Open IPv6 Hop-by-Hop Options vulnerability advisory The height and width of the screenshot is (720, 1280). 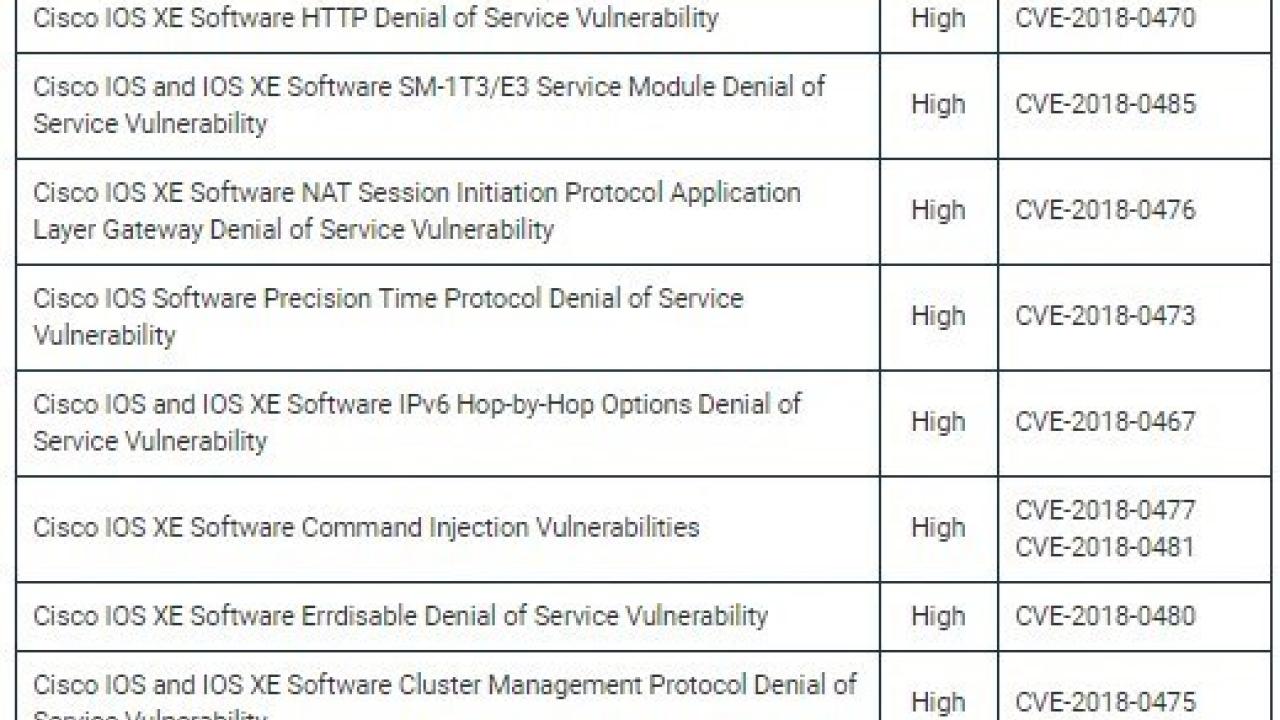pos(417,423)
